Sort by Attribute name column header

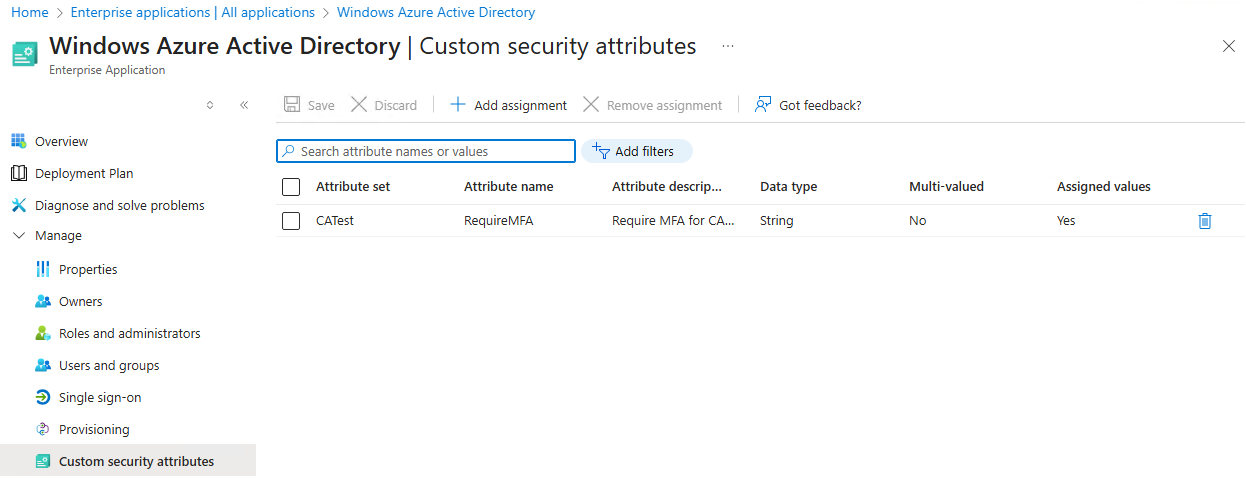(508, 187)
